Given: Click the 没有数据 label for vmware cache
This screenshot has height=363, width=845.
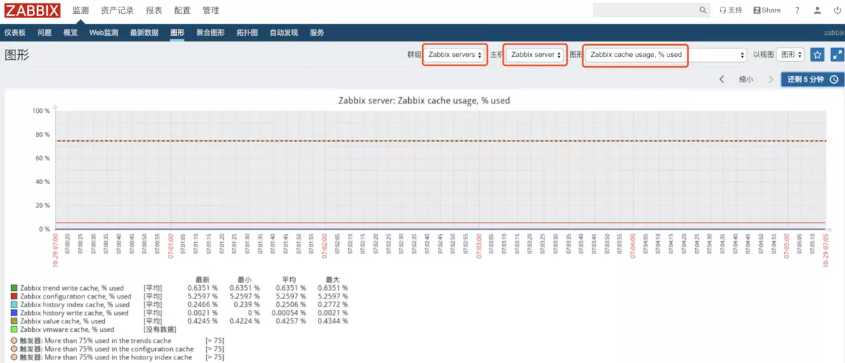Looking at the screenshot, I should pos(160,329).
